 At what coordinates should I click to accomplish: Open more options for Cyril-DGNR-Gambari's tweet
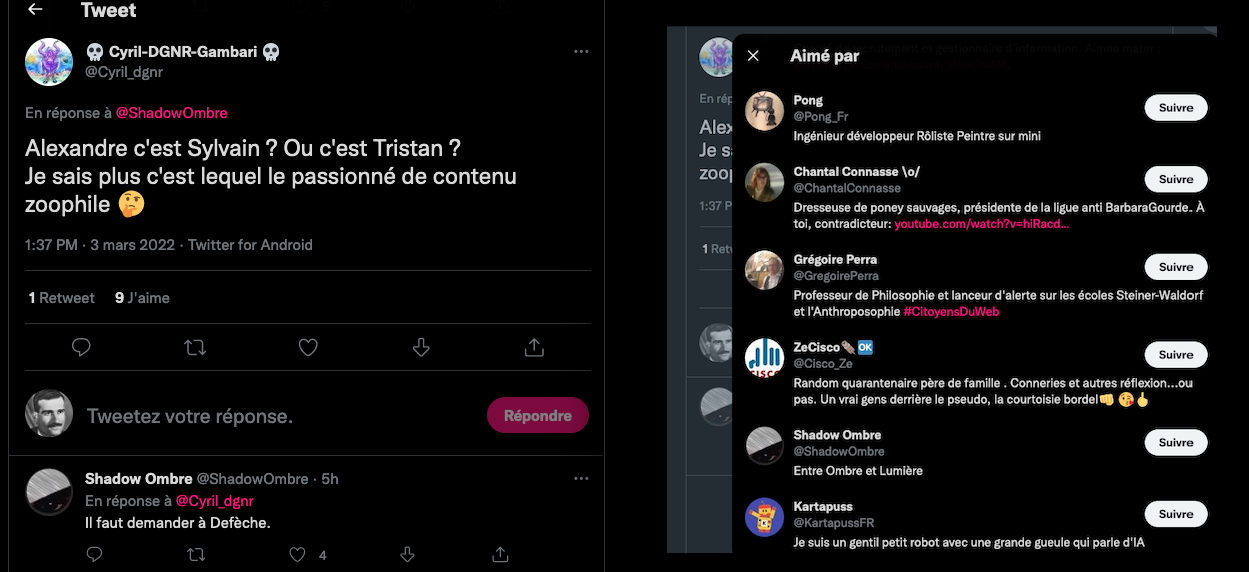tap(581, 51)
